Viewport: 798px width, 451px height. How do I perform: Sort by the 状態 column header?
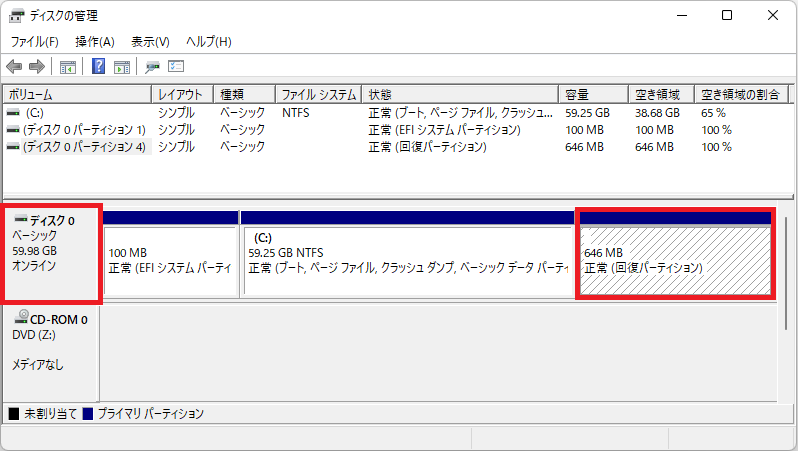pos(460,94)
